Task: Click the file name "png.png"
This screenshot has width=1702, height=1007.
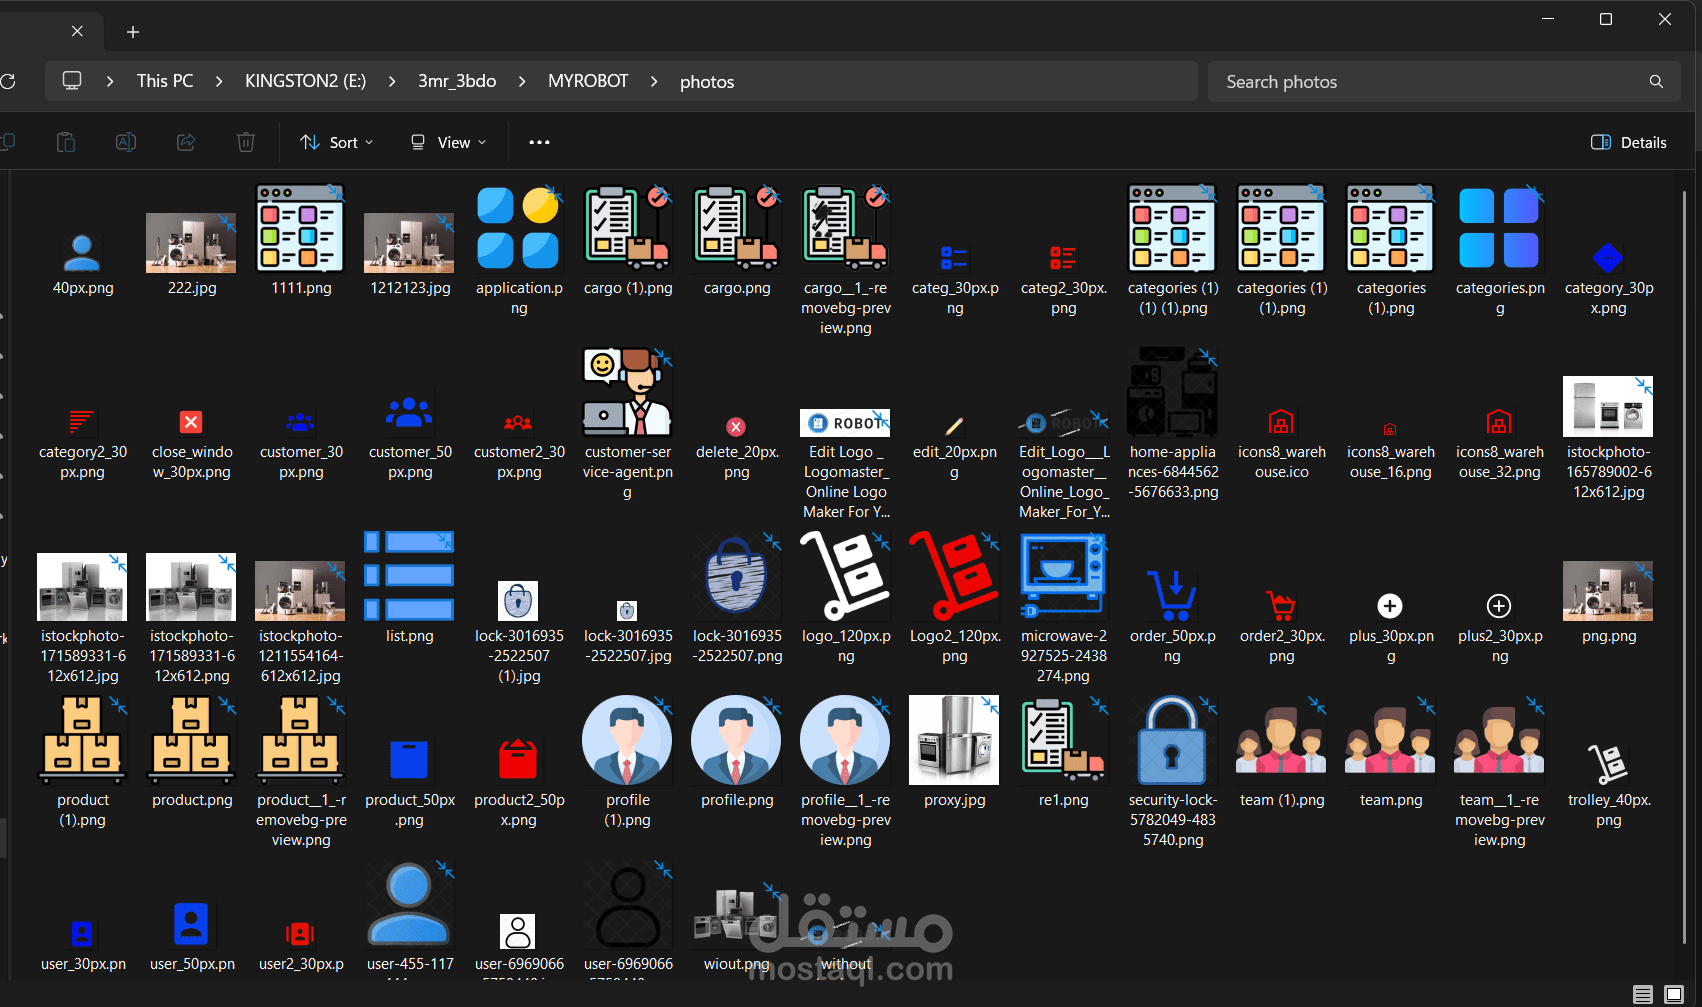Action: 1609,636
